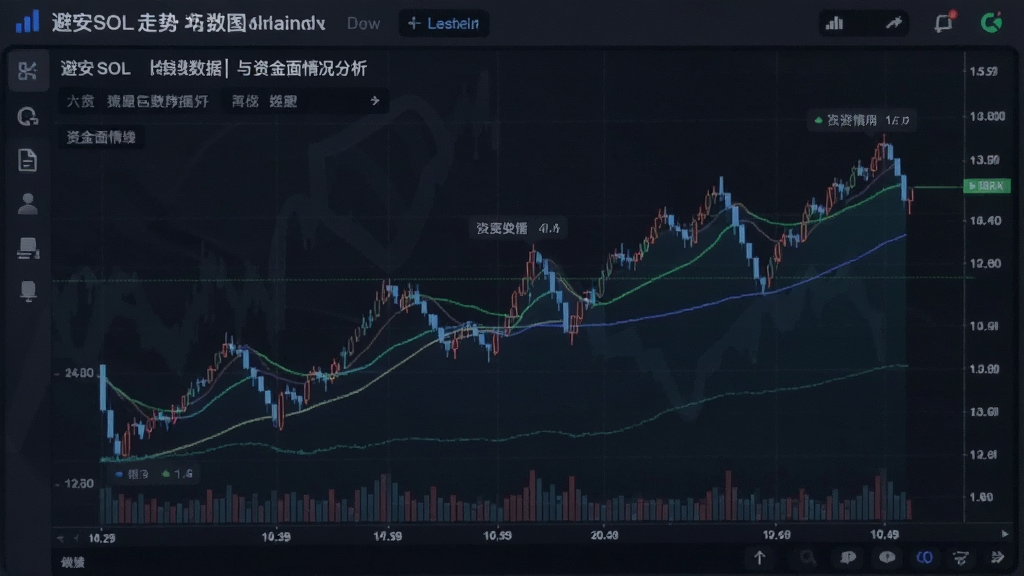Click the search magnifier in the bottom toolbar
Viewport: 1024px width, 576px height.
808,558
